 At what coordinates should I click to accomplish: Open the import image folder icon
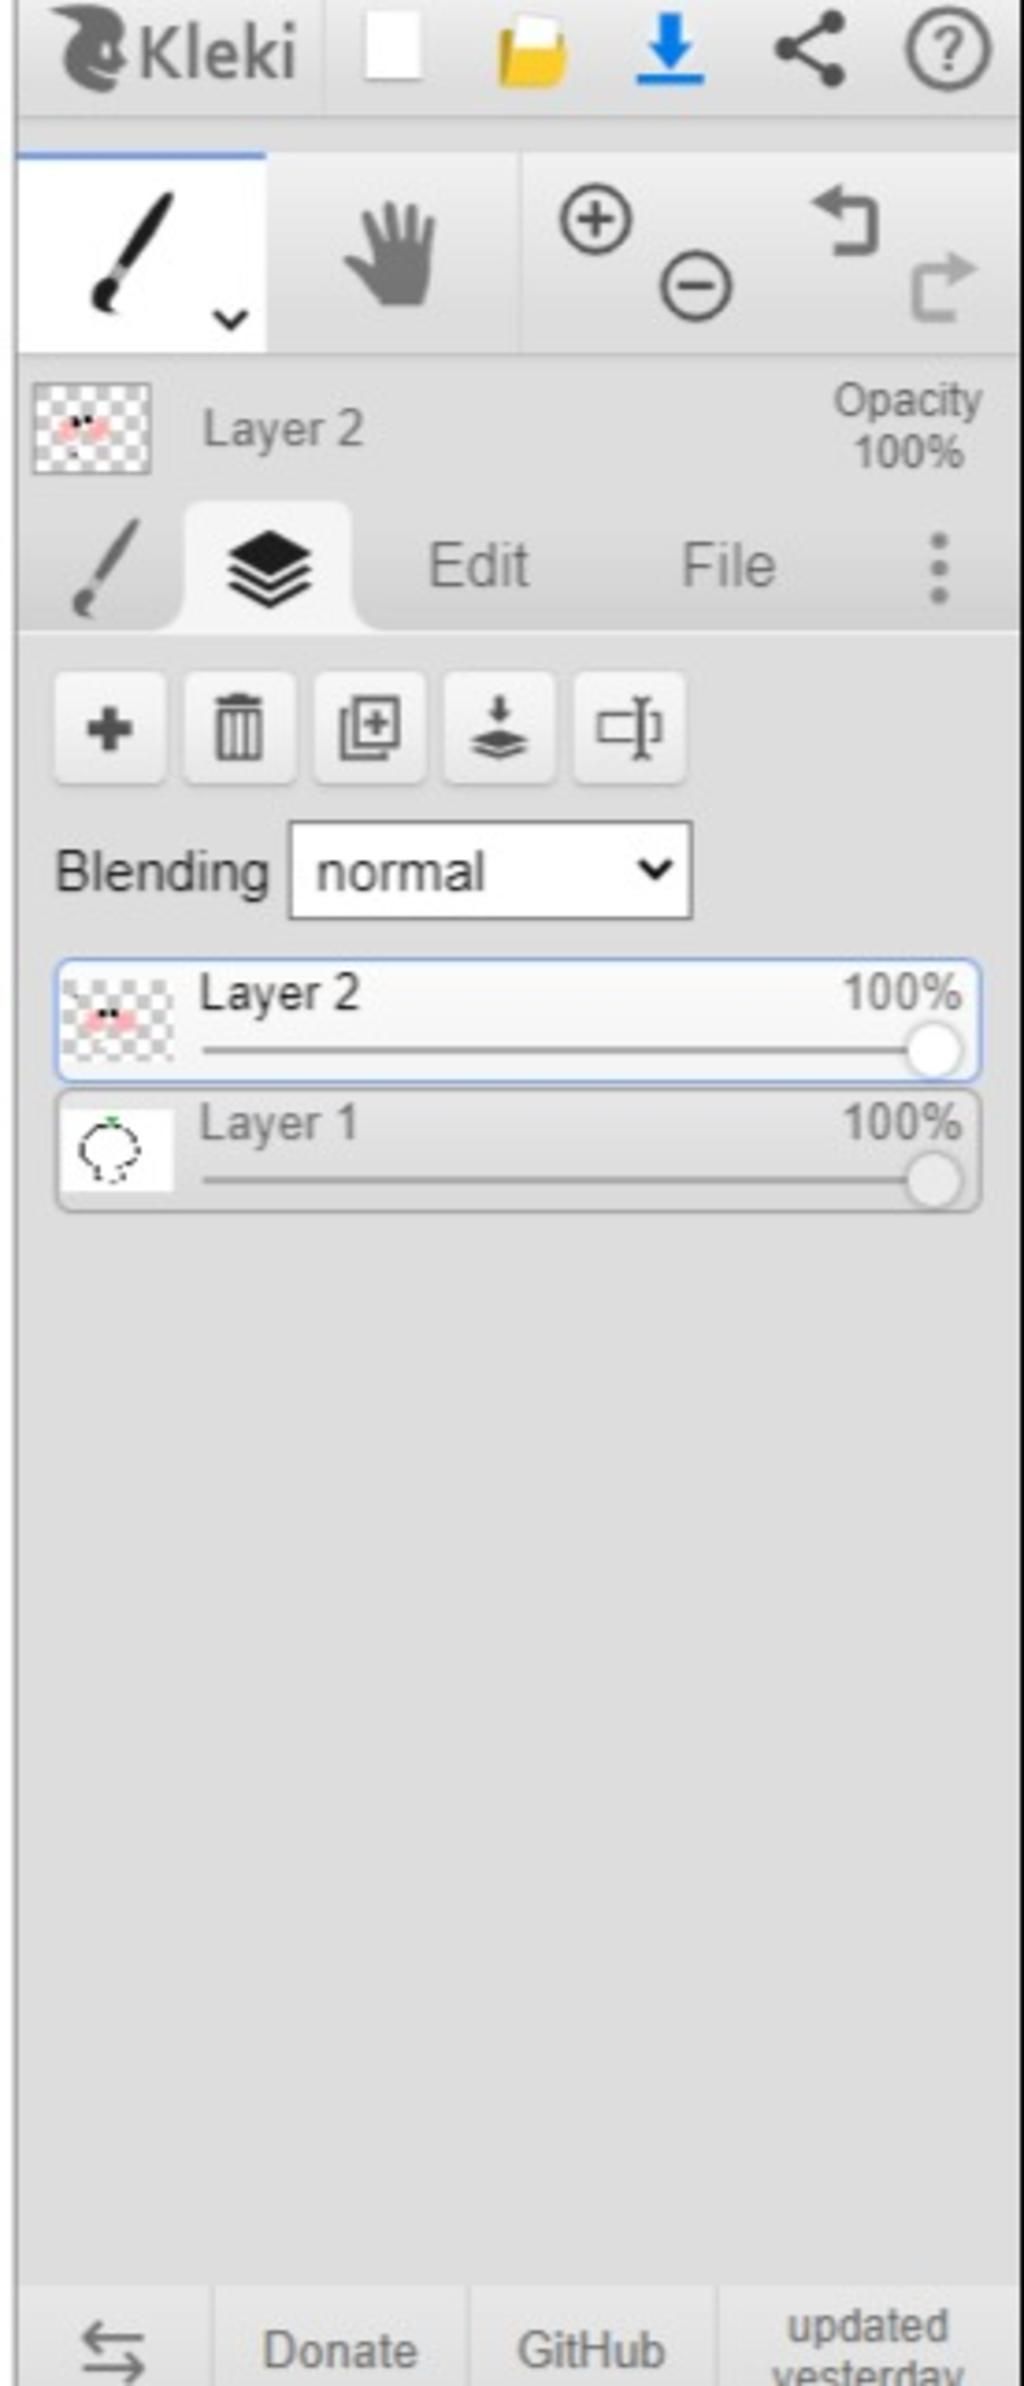point(532,50)
